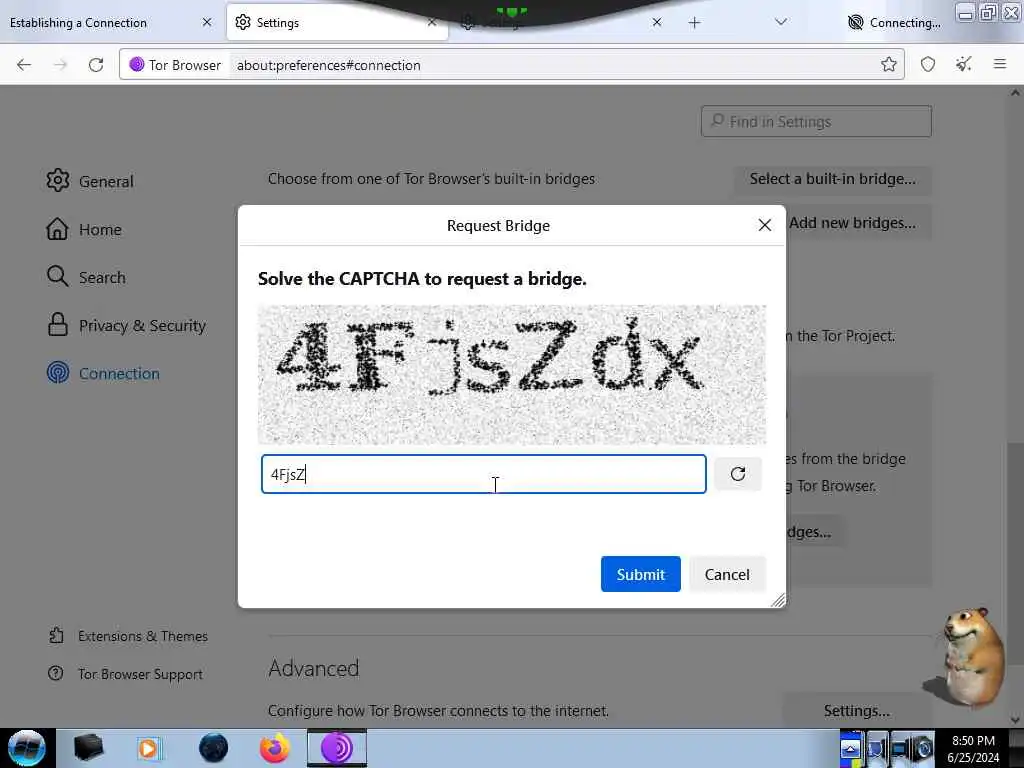The height and width of the screenshot is (768, 1024).
Task: Close the Request Bridge dialog with X
Action: pyautogui.click(x=765, y=225)
